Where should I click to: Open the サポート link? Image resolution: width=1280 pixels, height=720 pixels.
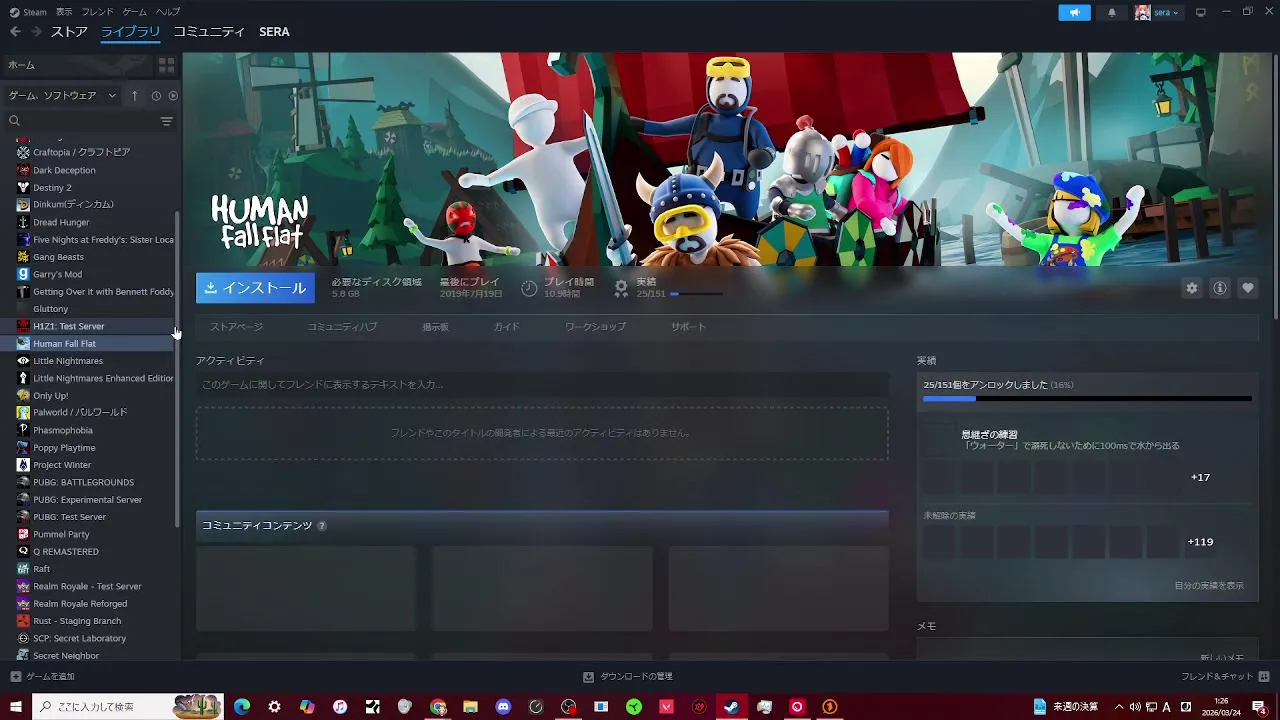[x=688, y=327]
